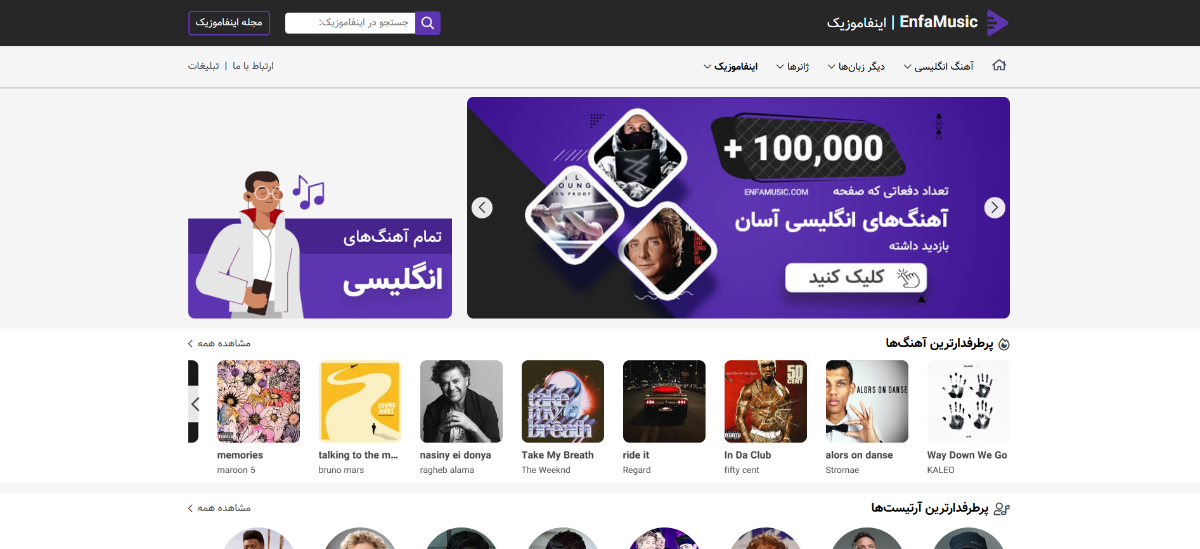Click the Stromae artist name
This screenshot has height=549, width=1200.
point(843,470)
